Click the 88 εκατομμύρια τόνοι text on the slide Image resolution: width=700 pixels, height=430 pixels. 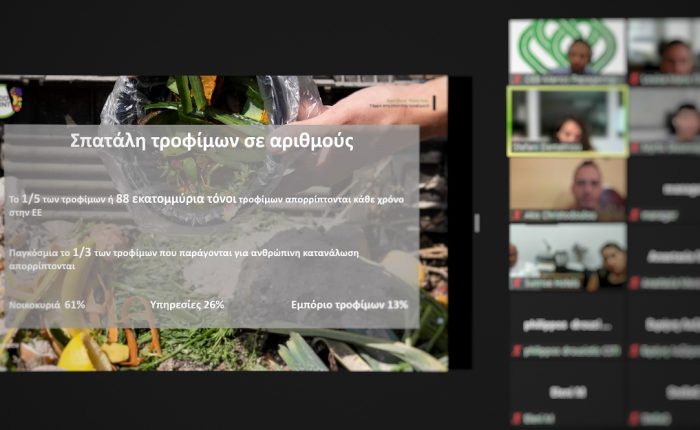(176, 199)
